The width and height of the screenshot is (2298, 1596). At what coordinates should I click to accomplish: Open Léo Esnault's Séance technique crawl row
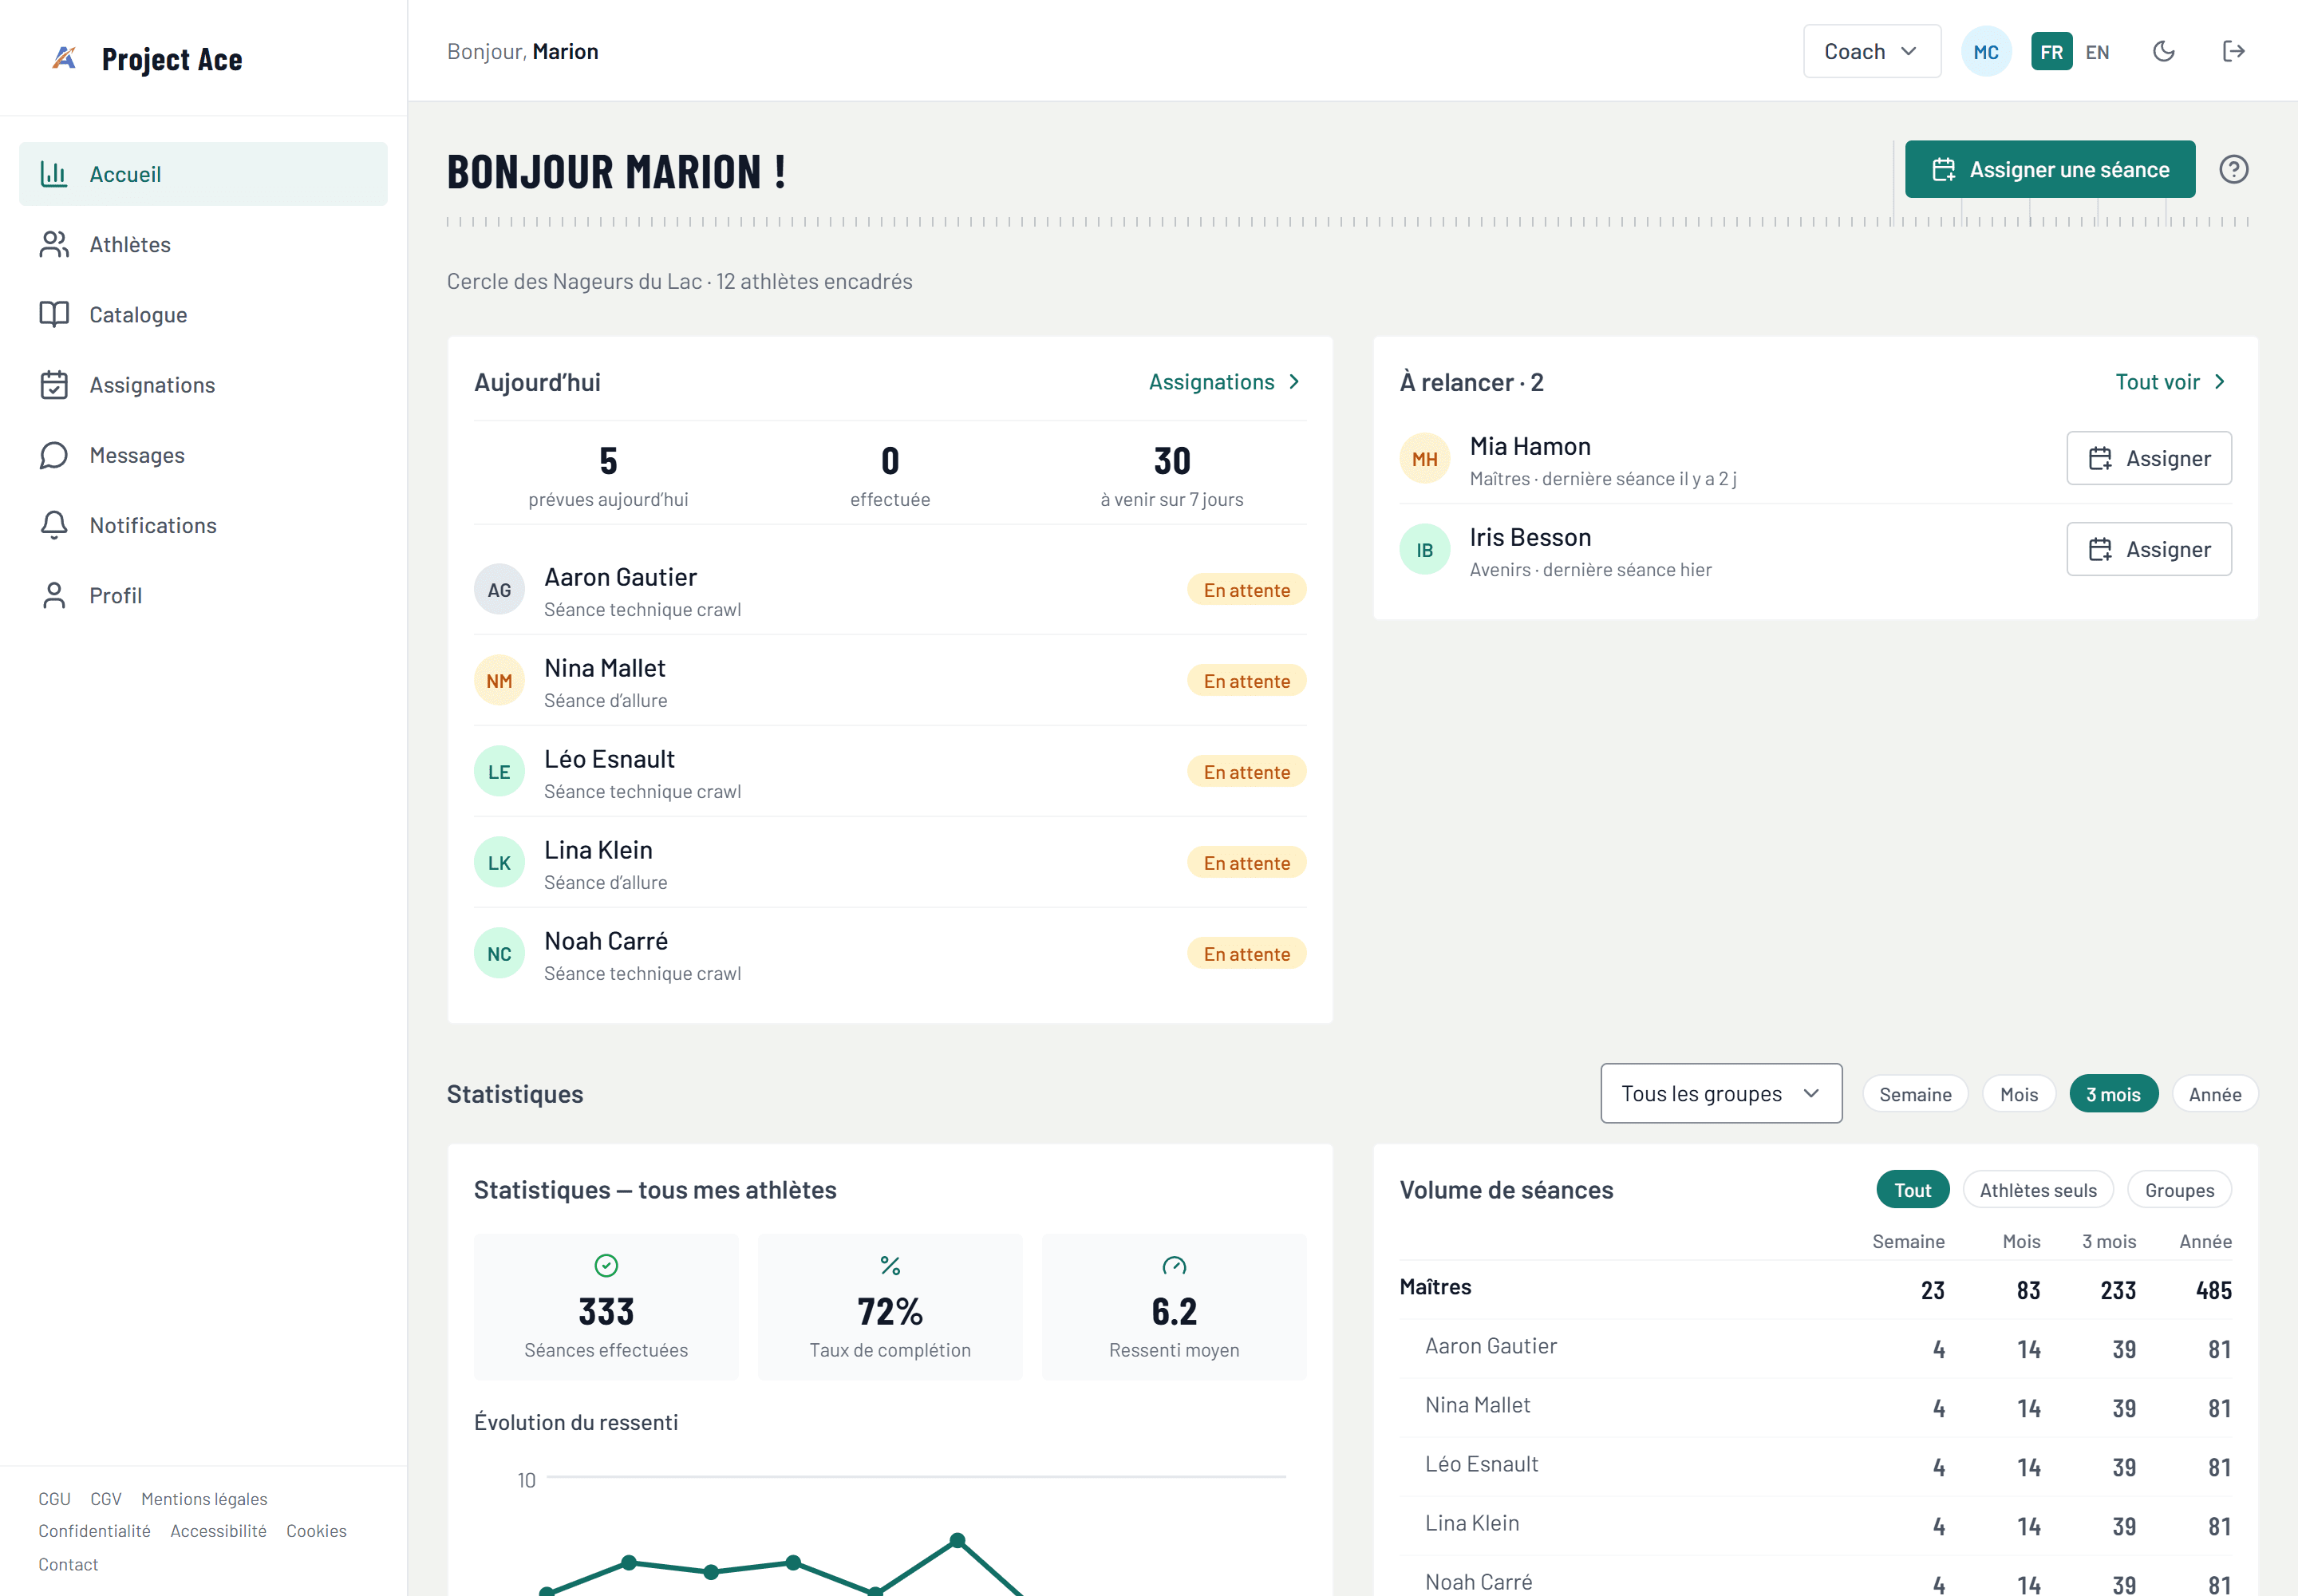point(890,772)
